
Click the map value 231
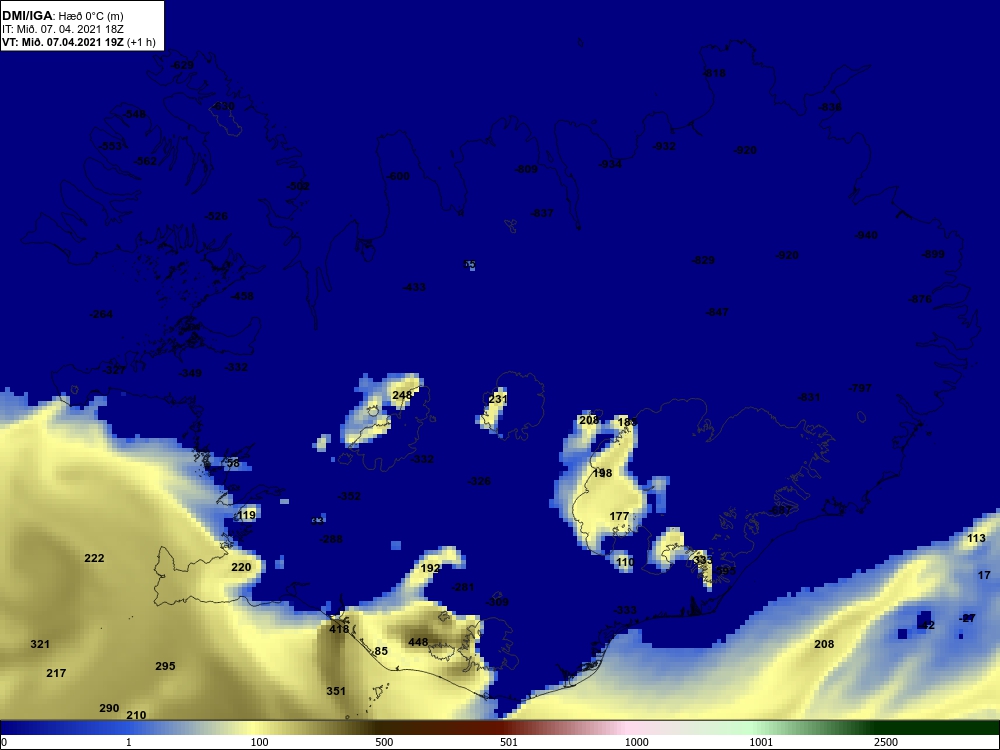pos(497,399)
